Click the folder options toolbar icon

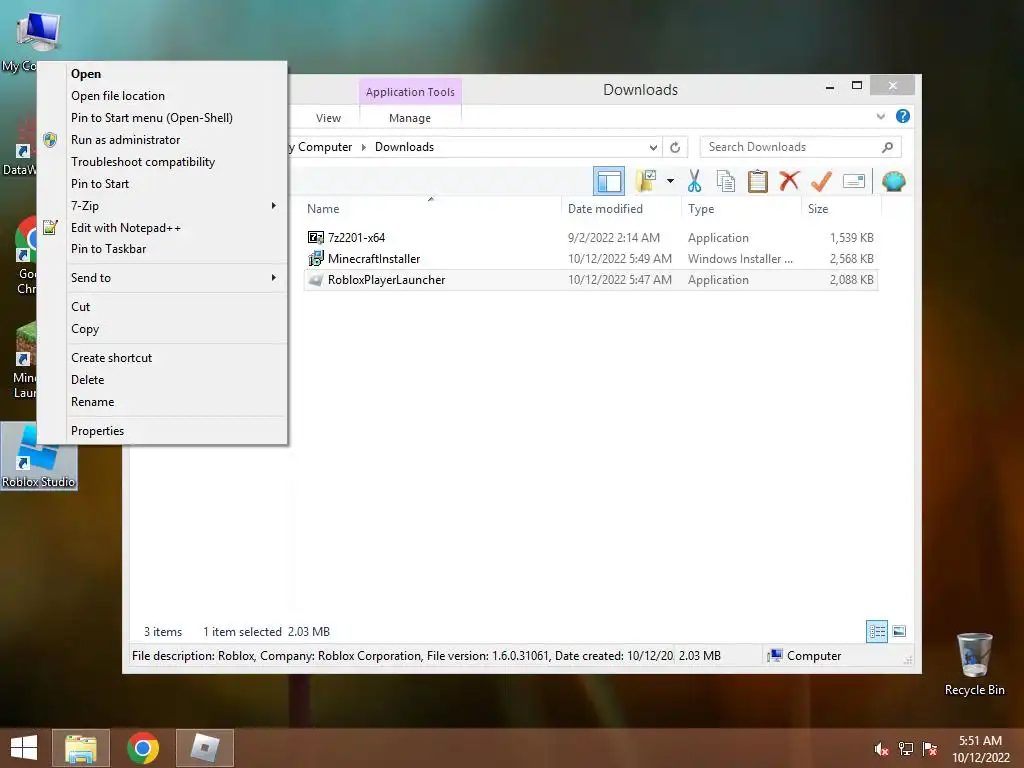coord(646,181)
